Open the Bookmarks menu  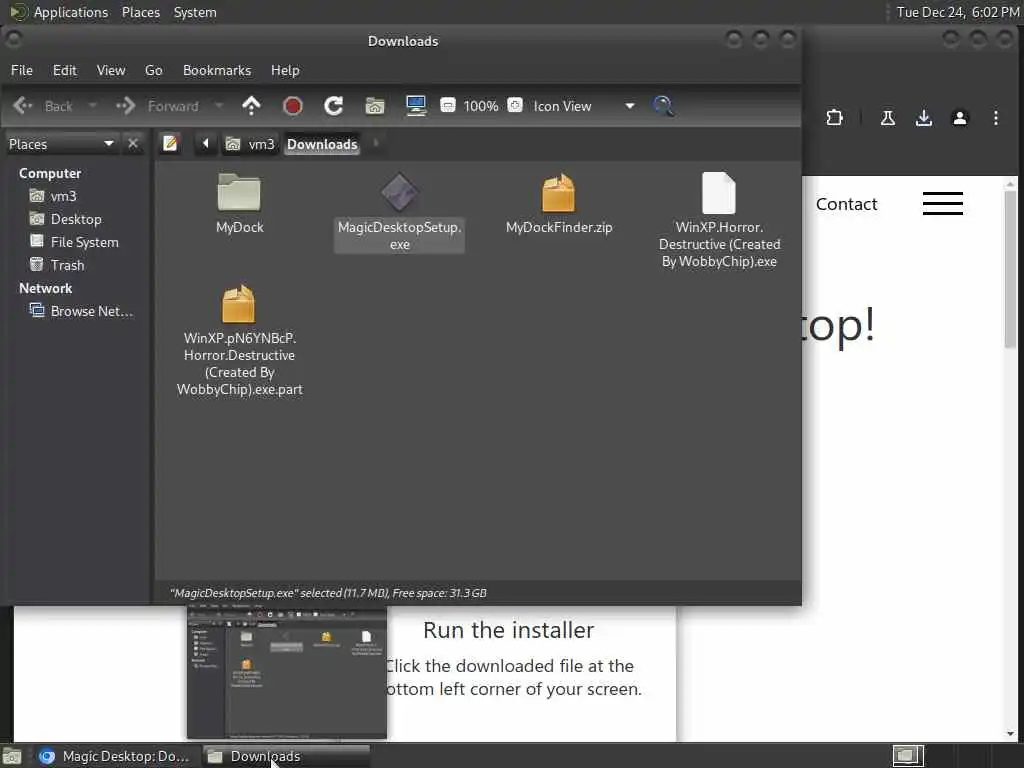coord(217,70)
